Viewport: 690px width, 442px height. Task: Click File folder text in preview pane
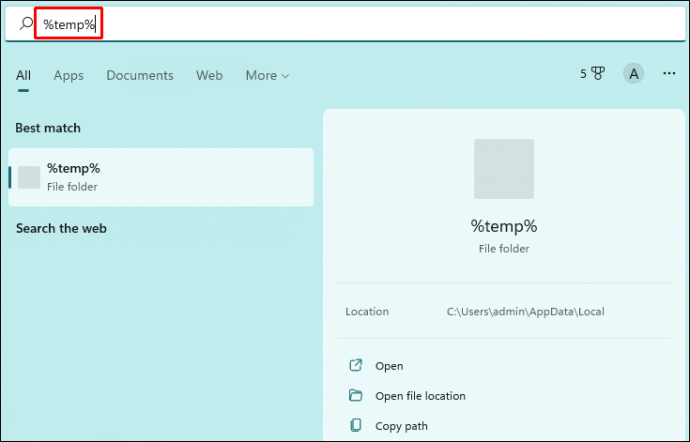click(504, 249)
